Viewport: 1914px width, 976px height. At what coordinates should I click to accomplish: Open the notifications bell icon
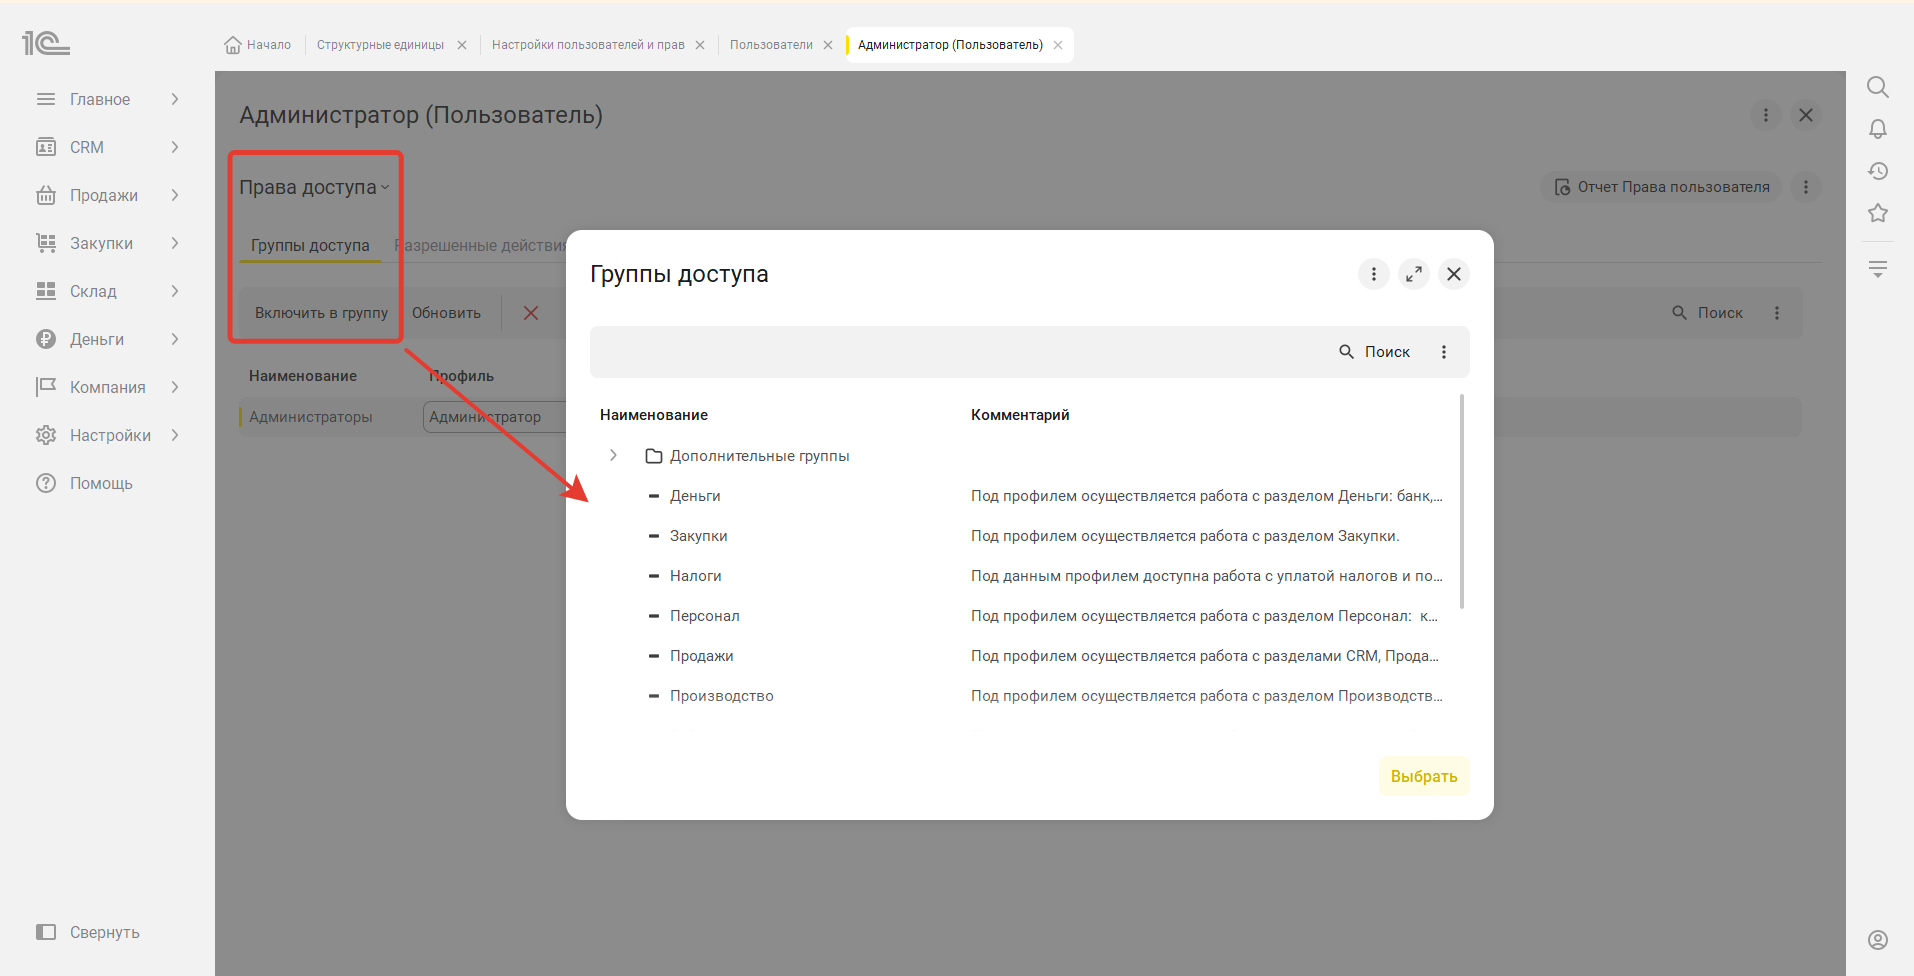click(x=1878, y=129)
